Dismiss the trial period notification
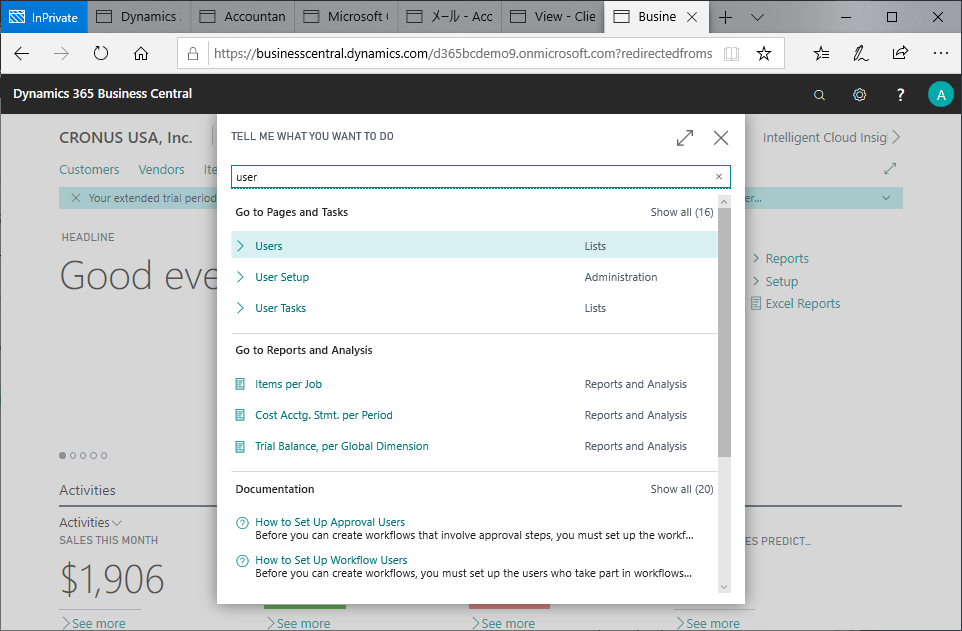 coord(75,198)
